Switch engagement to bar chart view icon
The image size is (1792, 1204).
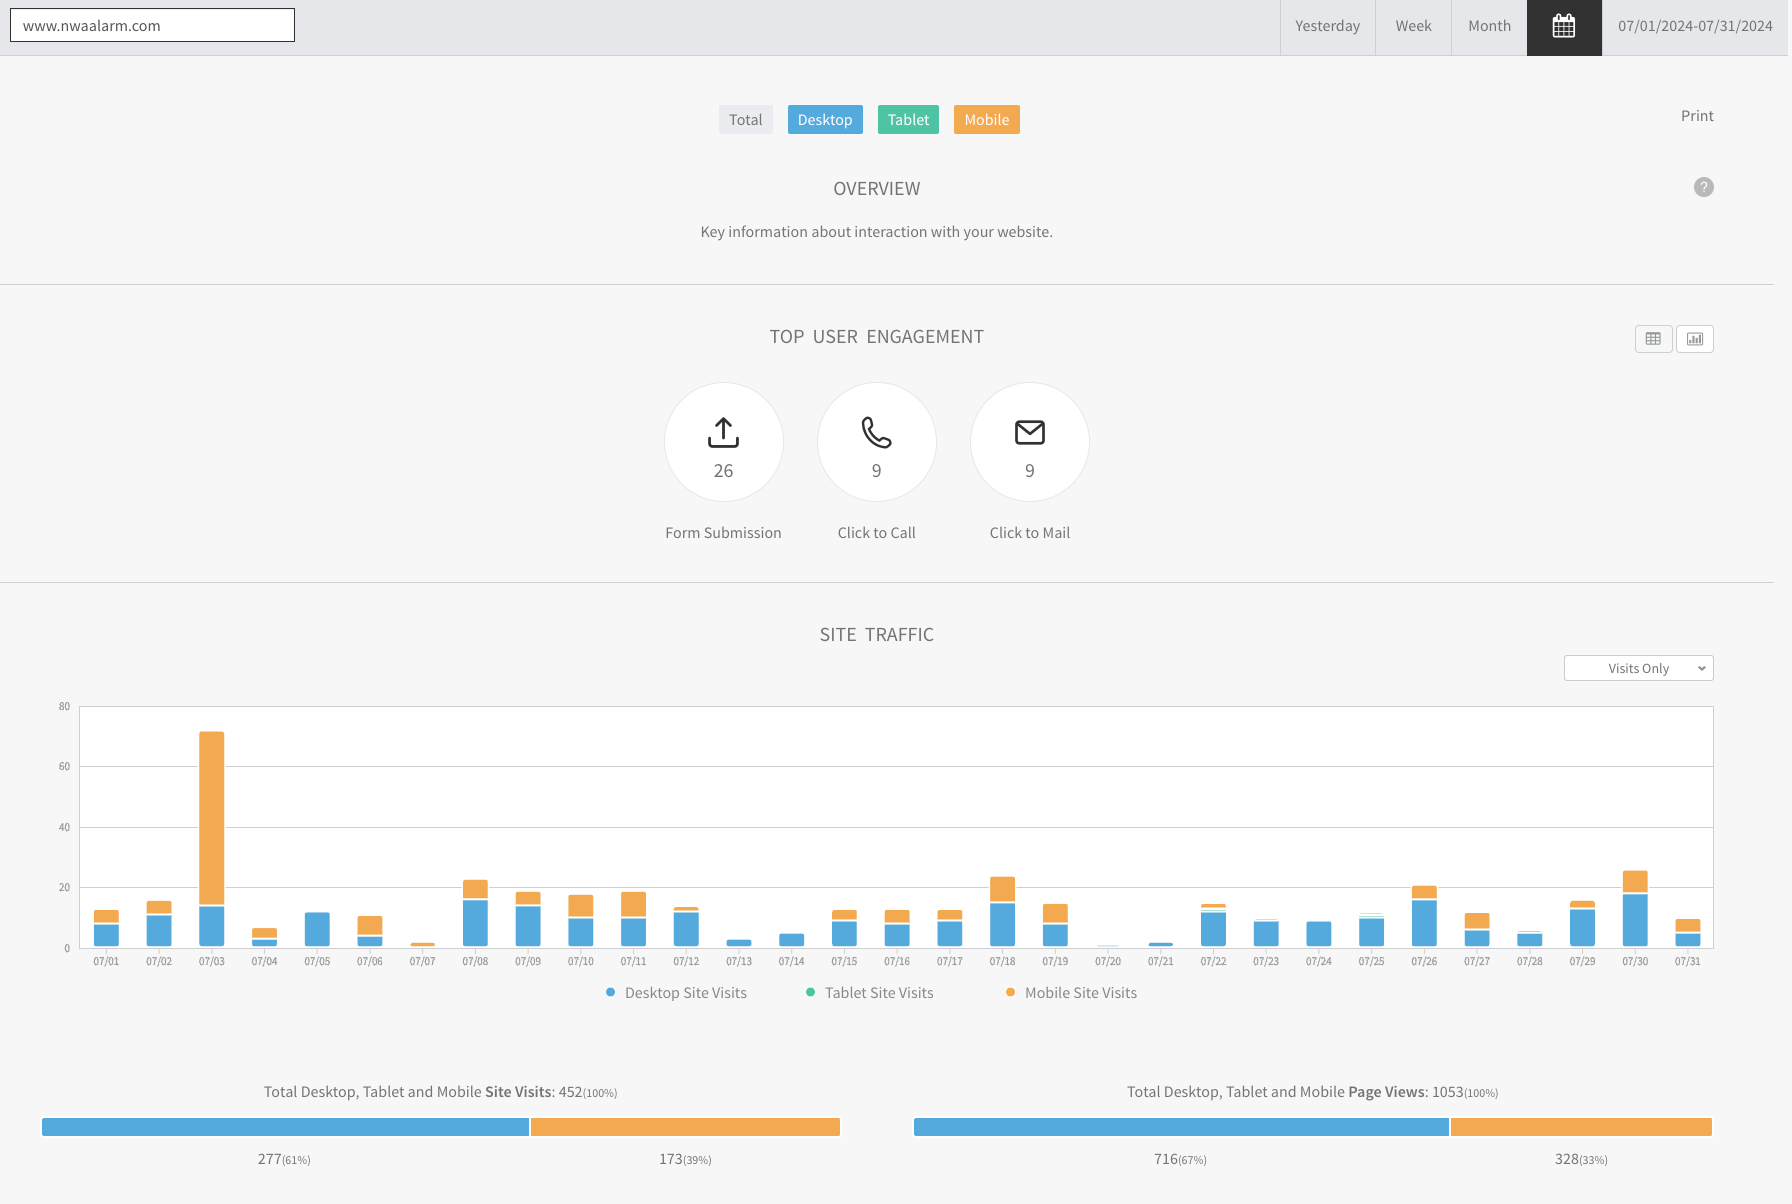pyautogui.click(x=1694, y=339)
